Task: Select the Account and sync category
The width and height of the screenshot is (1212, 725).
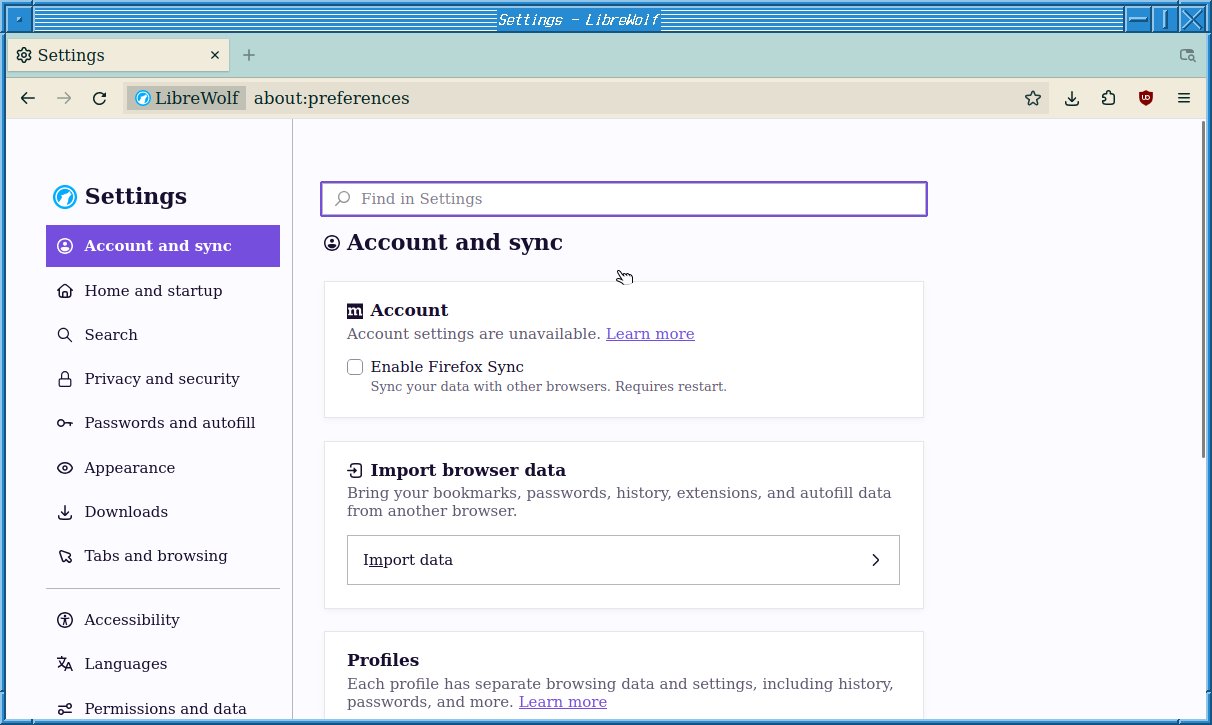Action: point(163,246)
